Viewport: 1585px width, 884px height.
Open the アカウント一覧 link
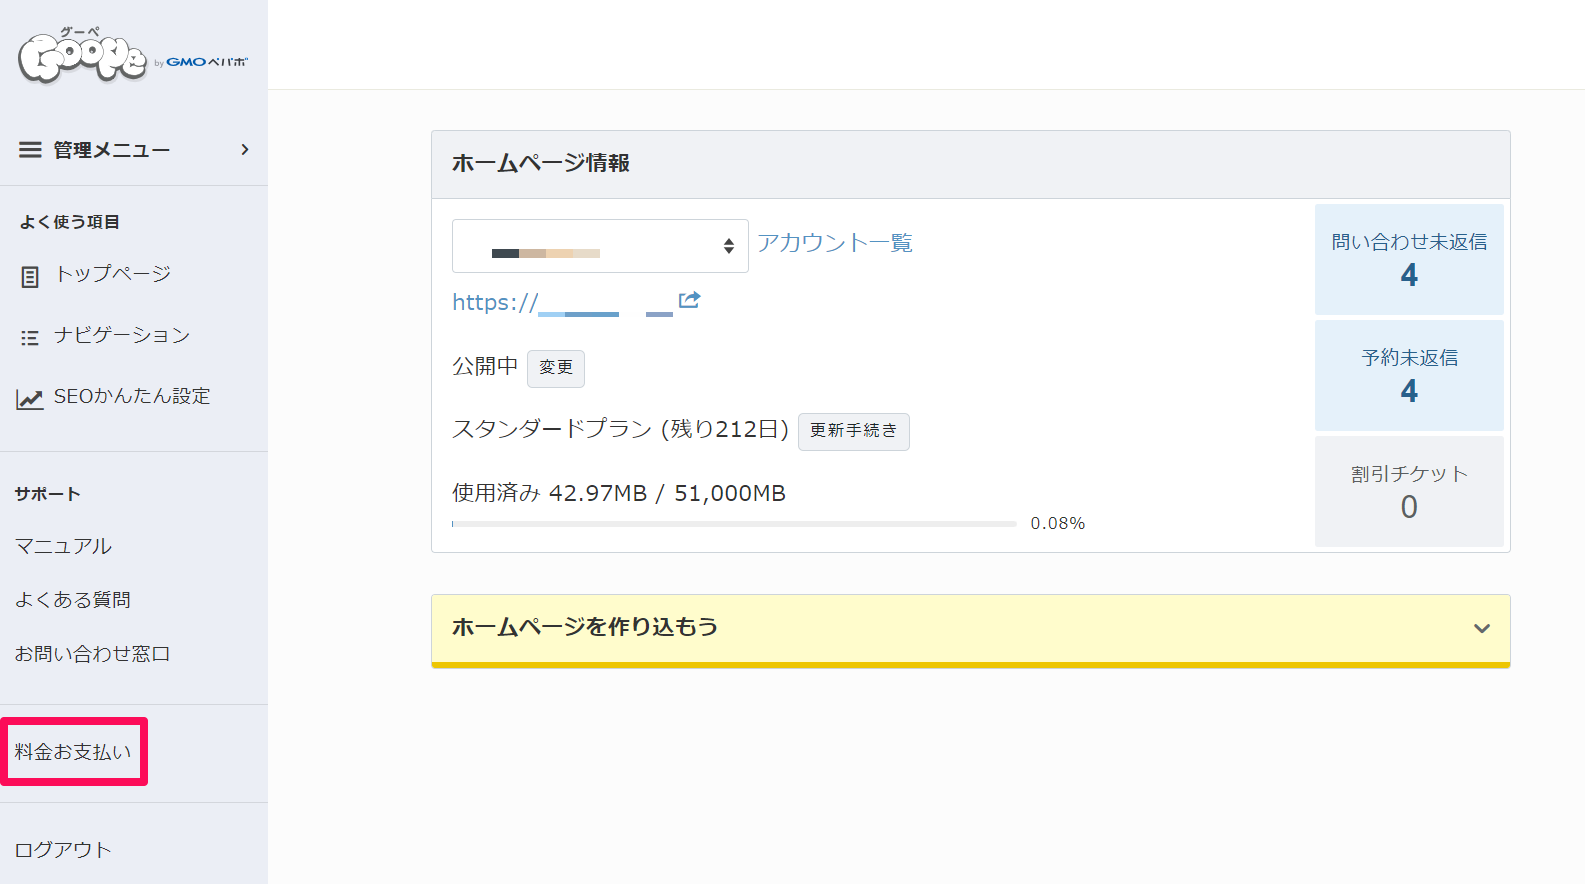point(834,243)
